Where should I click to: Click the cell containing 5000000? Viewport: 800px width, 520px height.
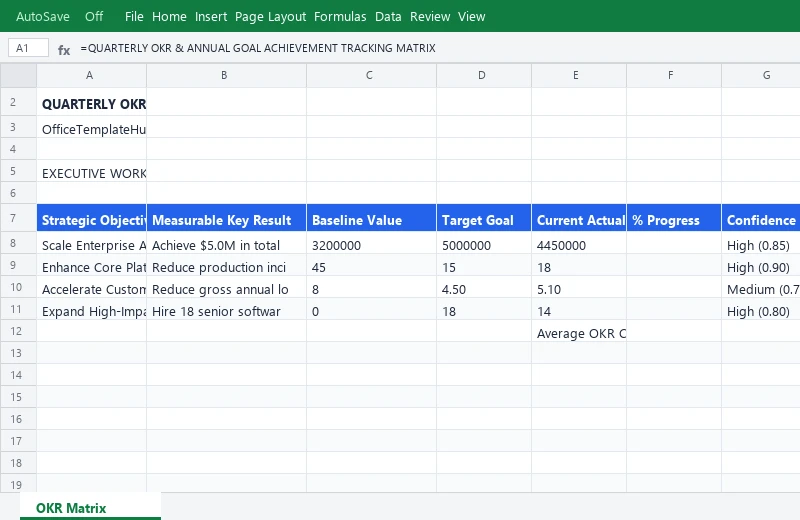click(484, 243)
